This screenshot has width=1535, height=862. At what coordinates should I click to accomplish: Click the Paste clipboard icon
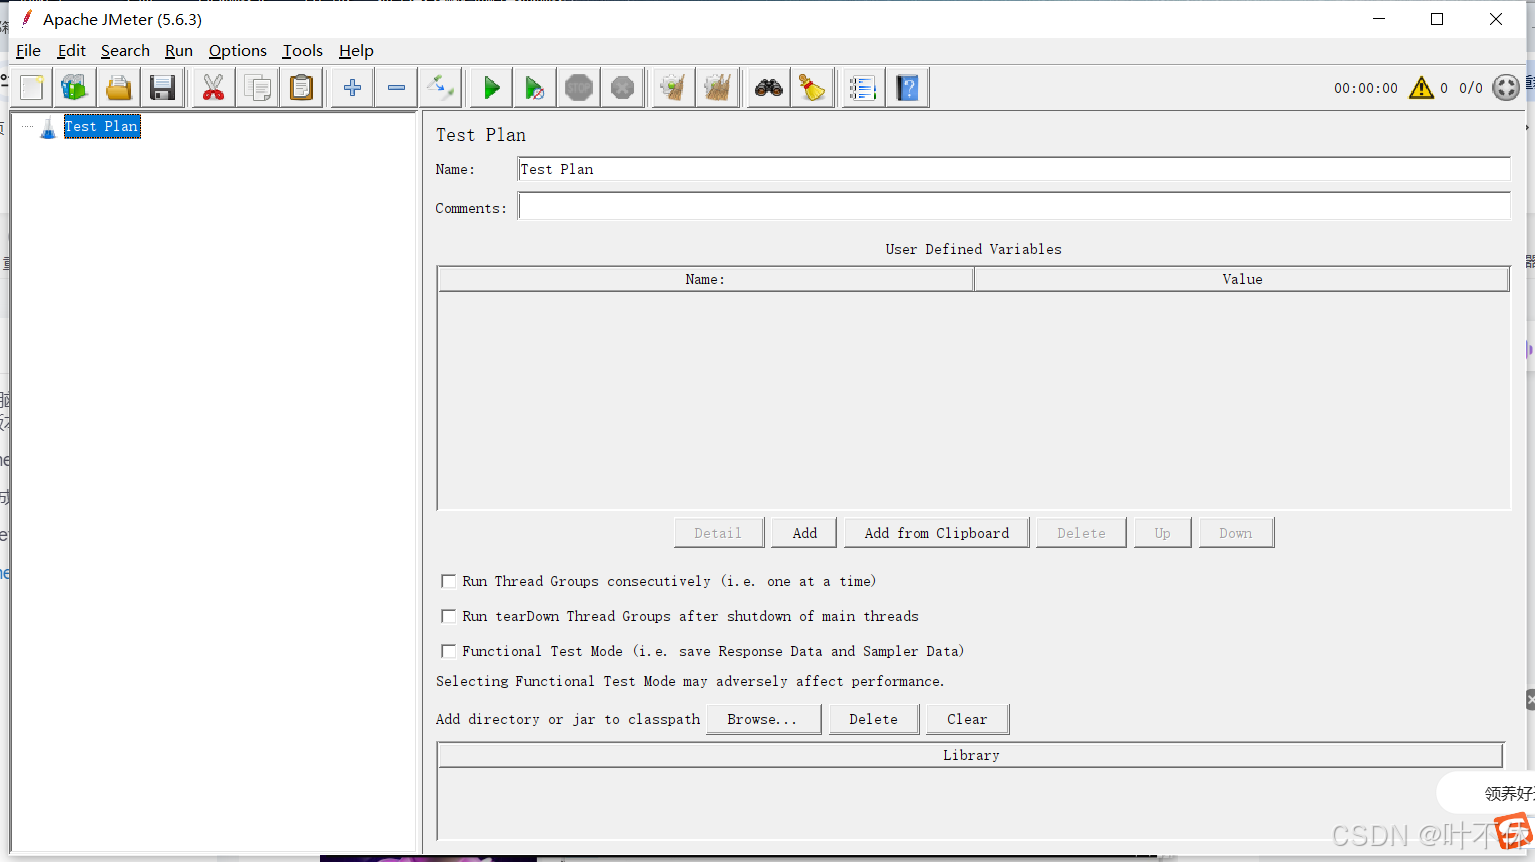pos(301,88)
